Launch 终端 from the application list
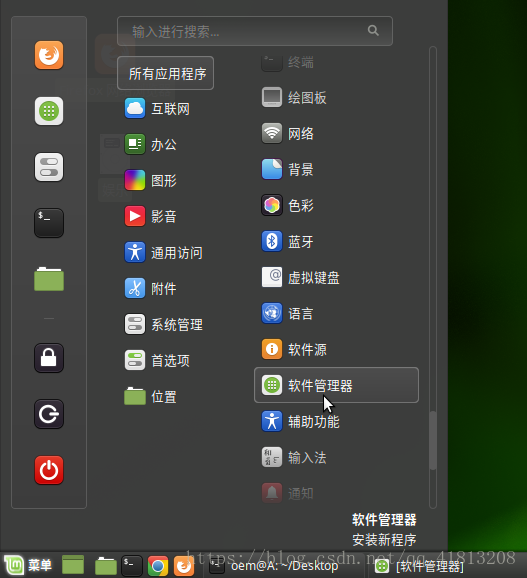 [x=288, y=62]
